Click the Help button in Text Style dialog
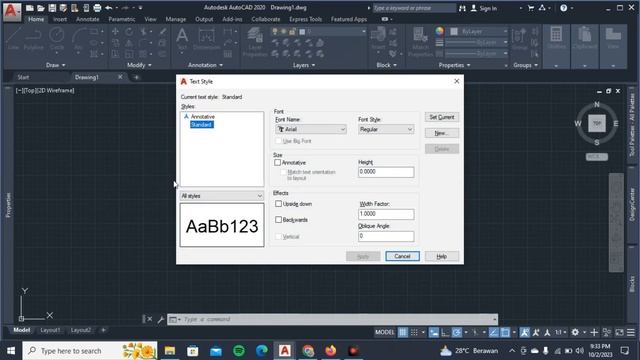Image resolution: width=640 pixels, height=360 pixels. [x=442, y=256]
